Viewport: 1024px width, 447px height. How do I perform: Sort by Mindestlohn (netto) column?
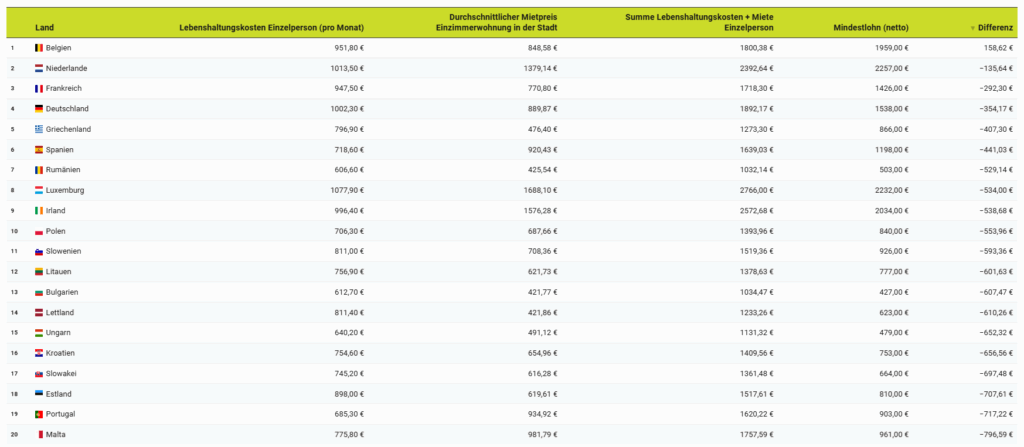[x=870, y=28]
